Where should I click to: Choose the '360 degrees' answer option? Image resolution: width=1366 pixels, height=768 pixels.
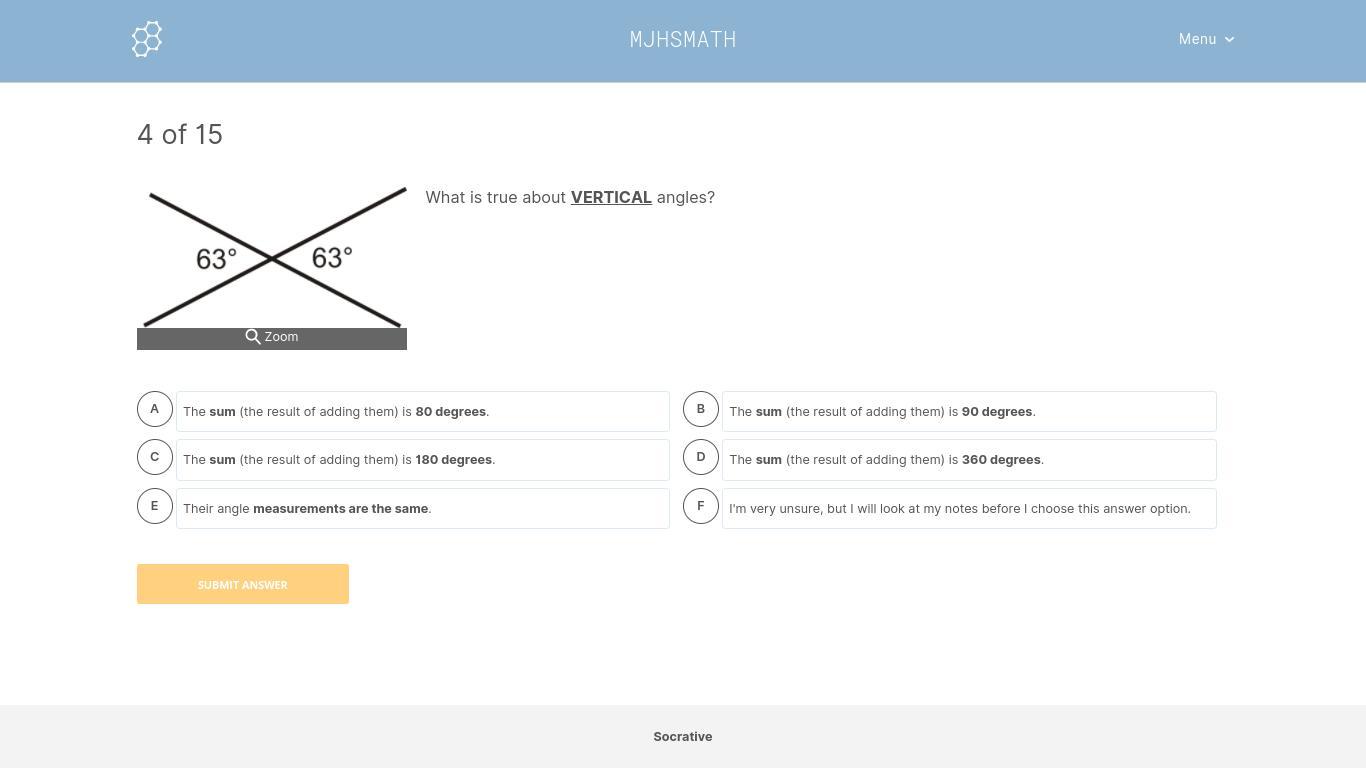tap(969, 460)
